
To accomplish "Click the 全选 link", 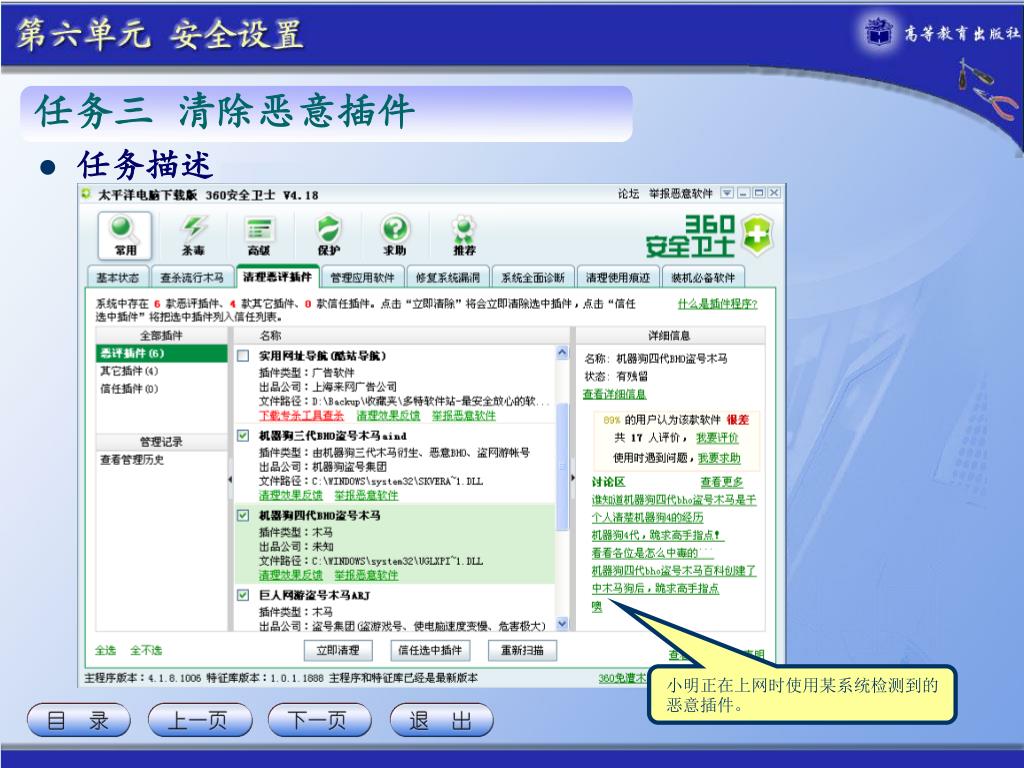I will 105,650.
